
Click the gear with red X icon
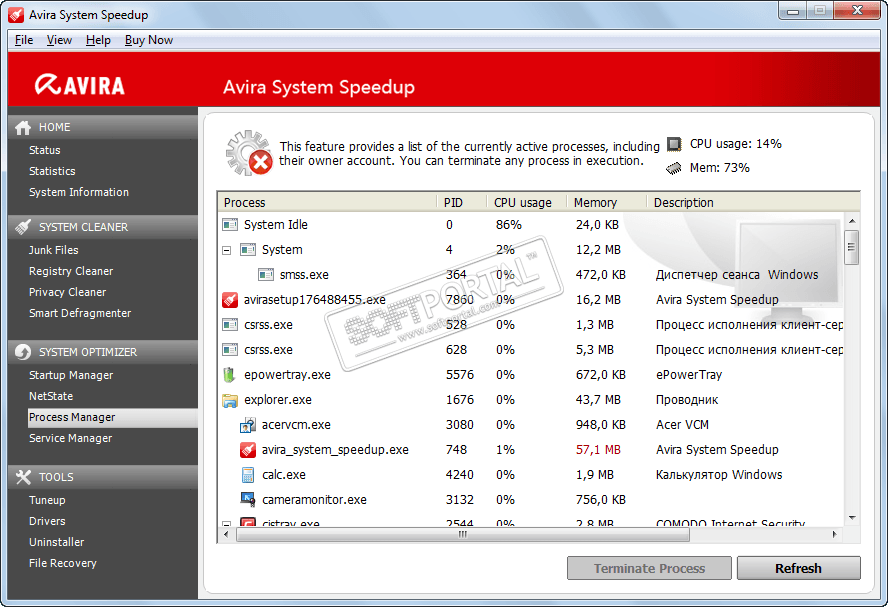(249, 153)
